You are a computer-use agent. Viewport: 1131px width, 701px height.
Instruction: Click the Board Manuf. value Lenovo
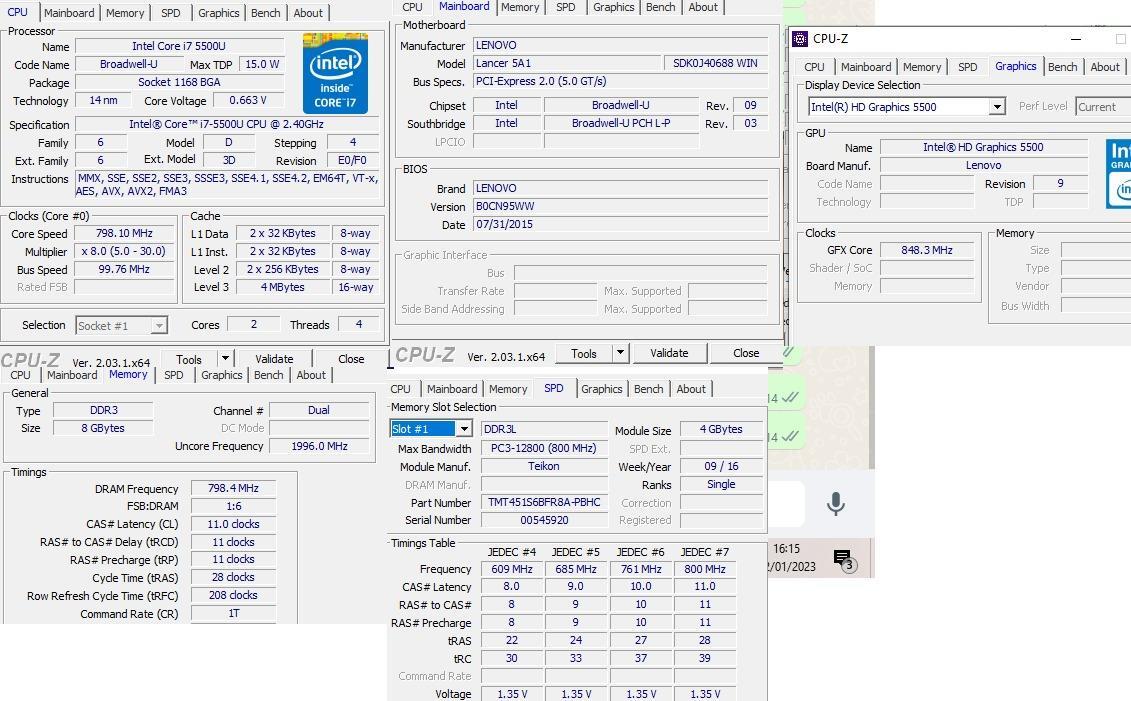point(984,165)
